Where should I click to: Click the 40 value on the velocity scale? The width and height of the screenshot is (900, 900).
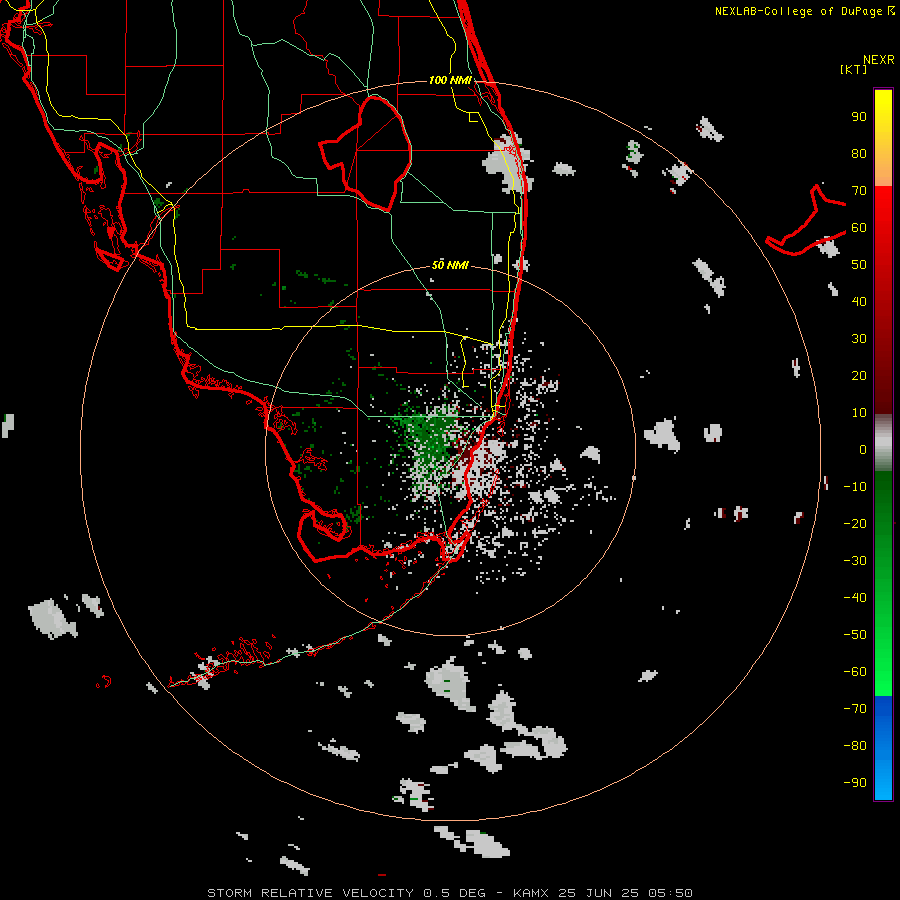coord(859,302)
